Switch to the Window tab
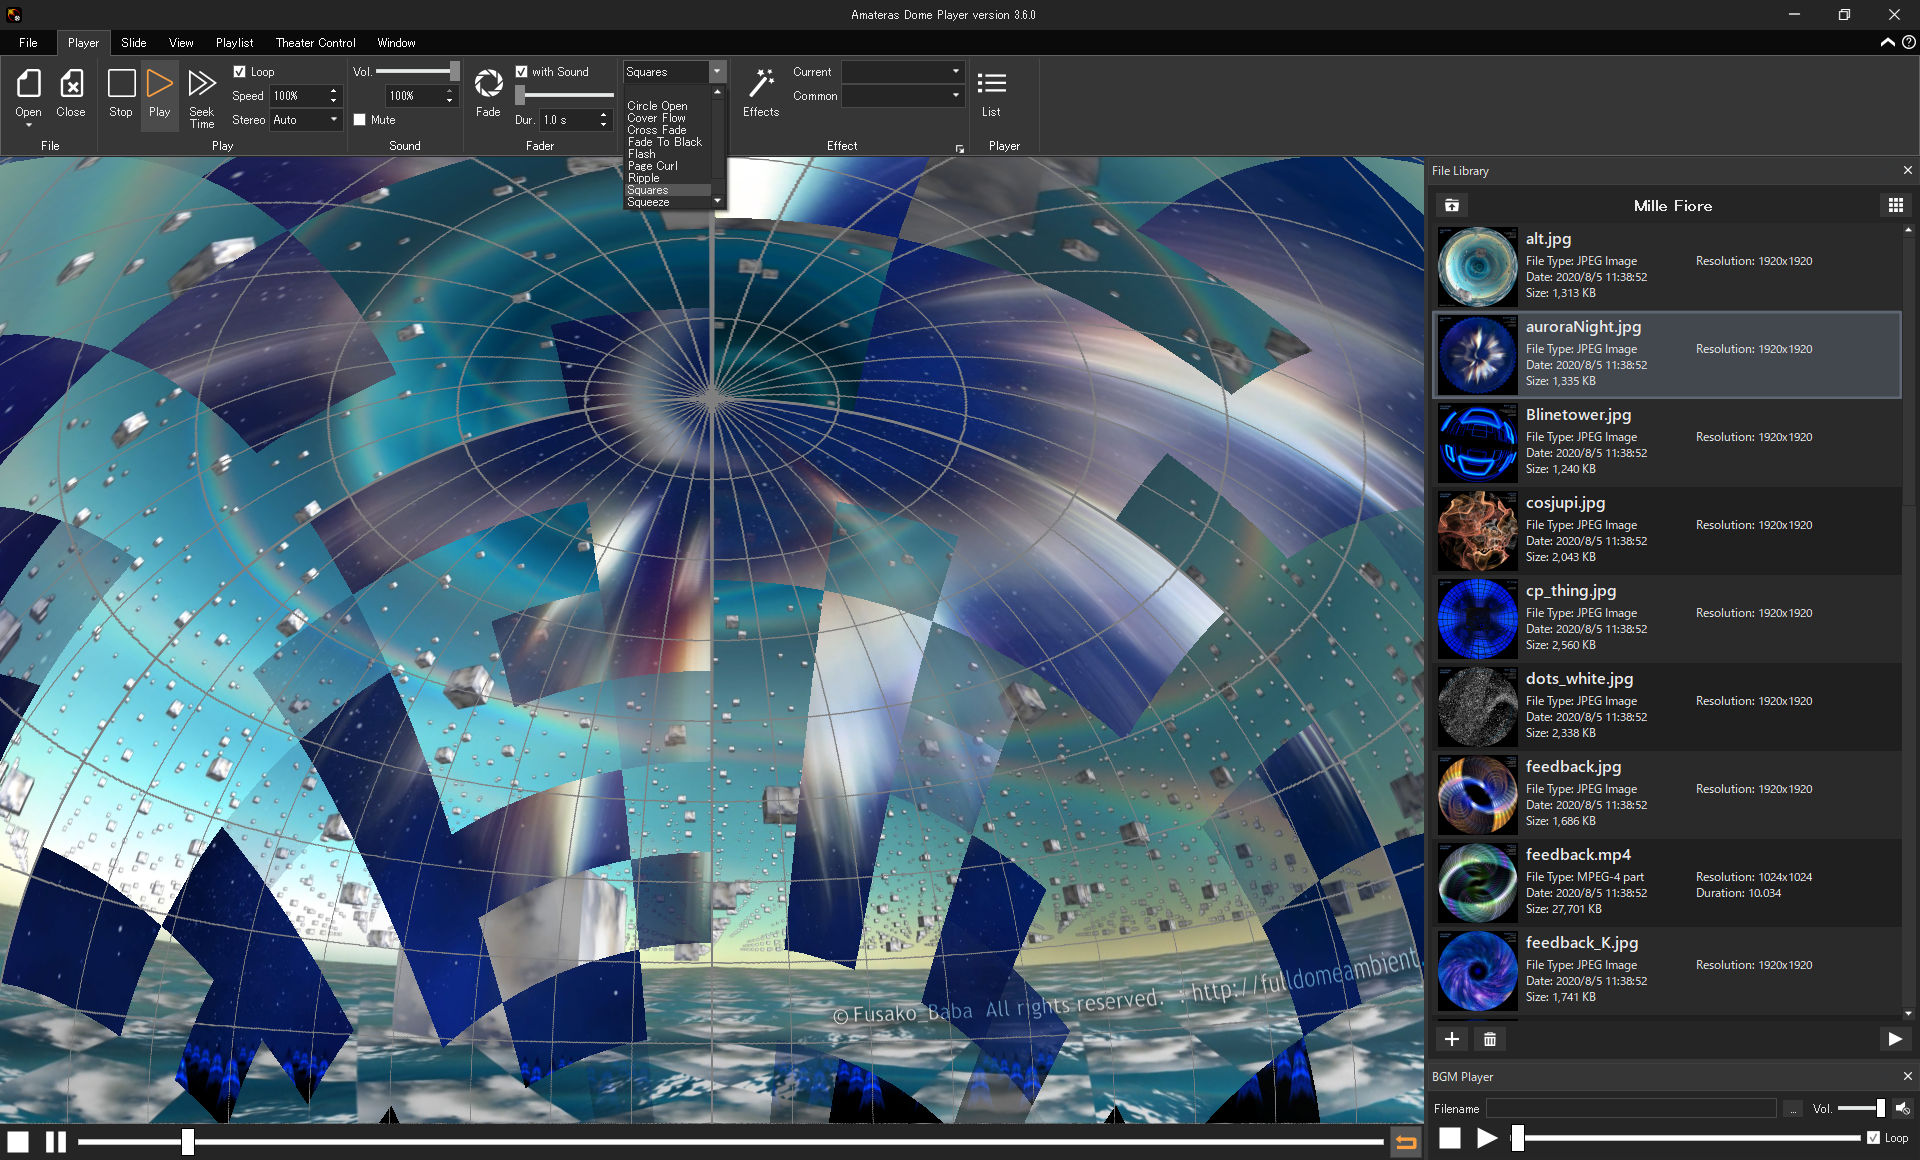1920x1160 pixels. (396, 43)
